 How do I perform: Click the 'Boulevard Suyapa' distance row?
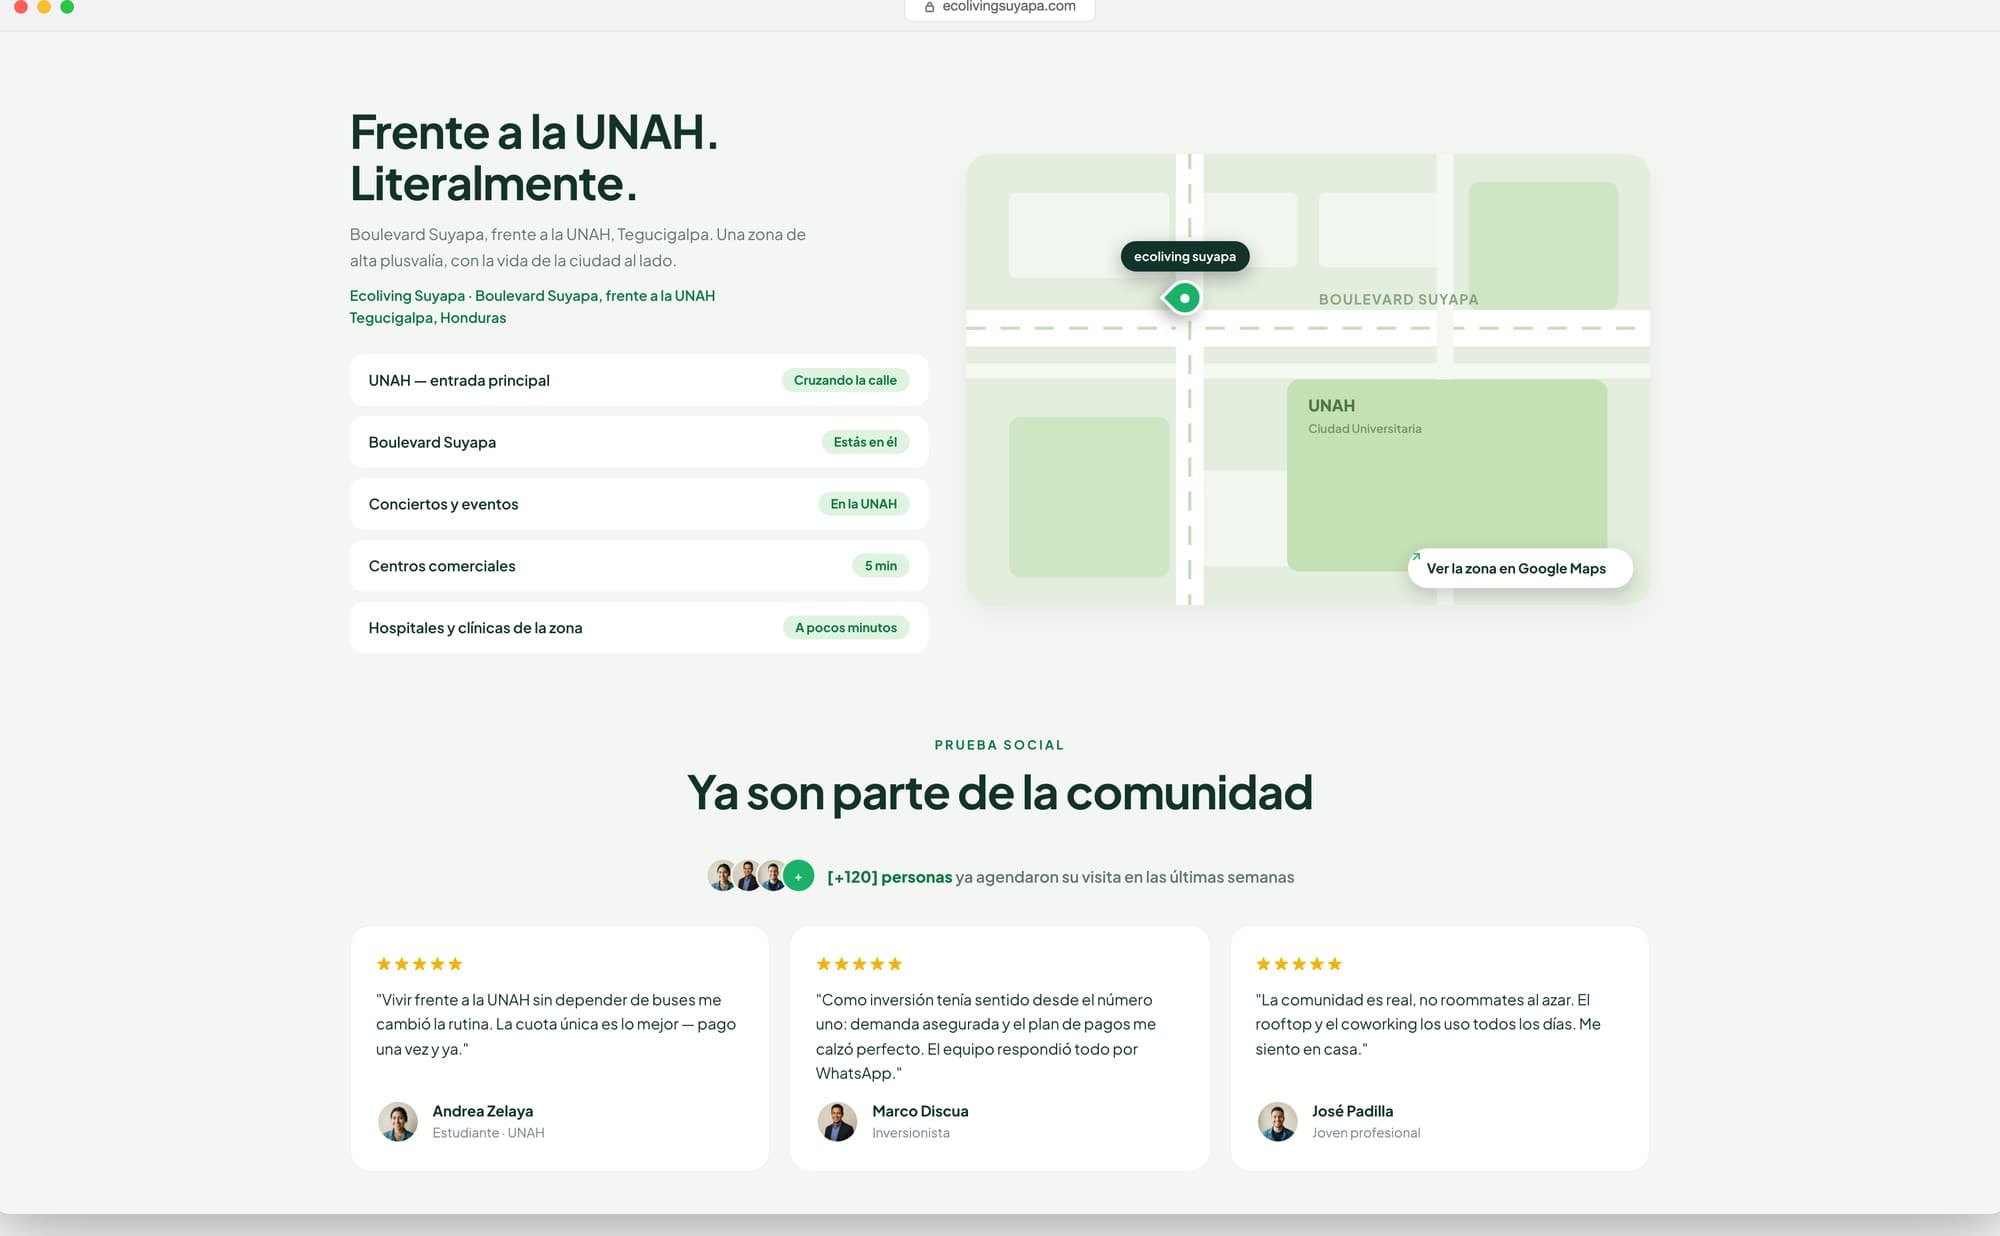(x=639, y=442)
